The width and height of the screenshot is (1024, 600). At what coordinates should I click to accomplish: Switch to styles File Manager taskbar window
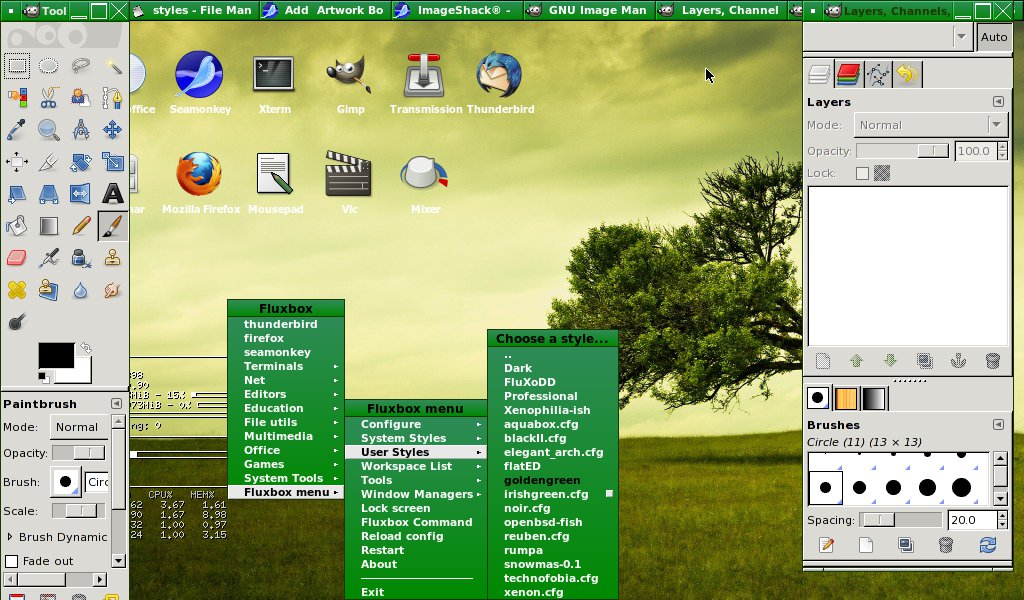pos(194,10)
